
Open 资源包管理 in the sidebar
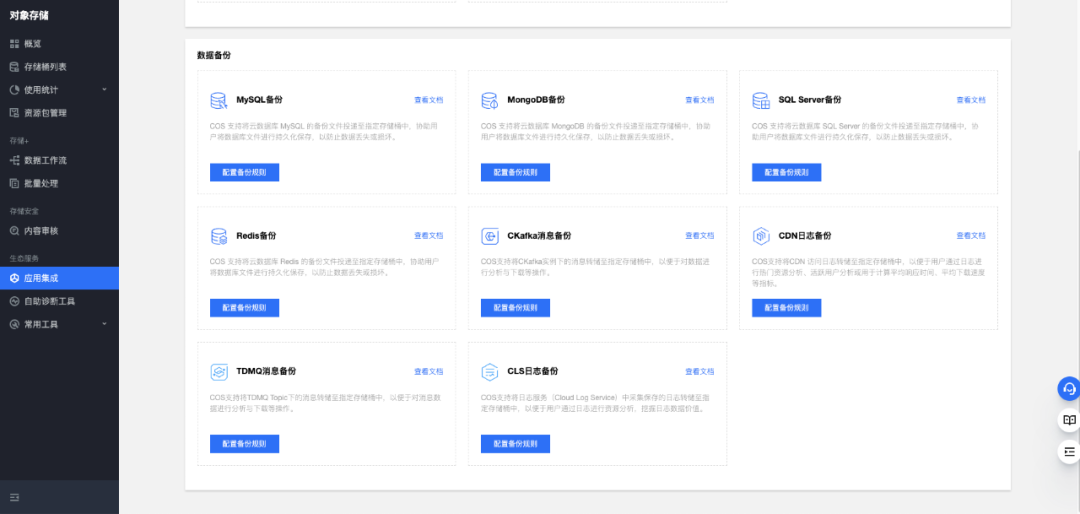[59, 113]
